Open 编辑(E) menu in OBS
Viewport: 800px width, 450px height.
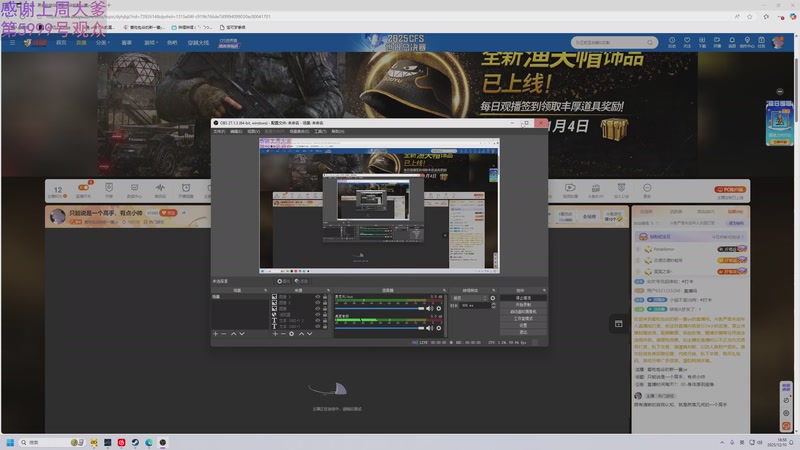[x=236, y=131]
